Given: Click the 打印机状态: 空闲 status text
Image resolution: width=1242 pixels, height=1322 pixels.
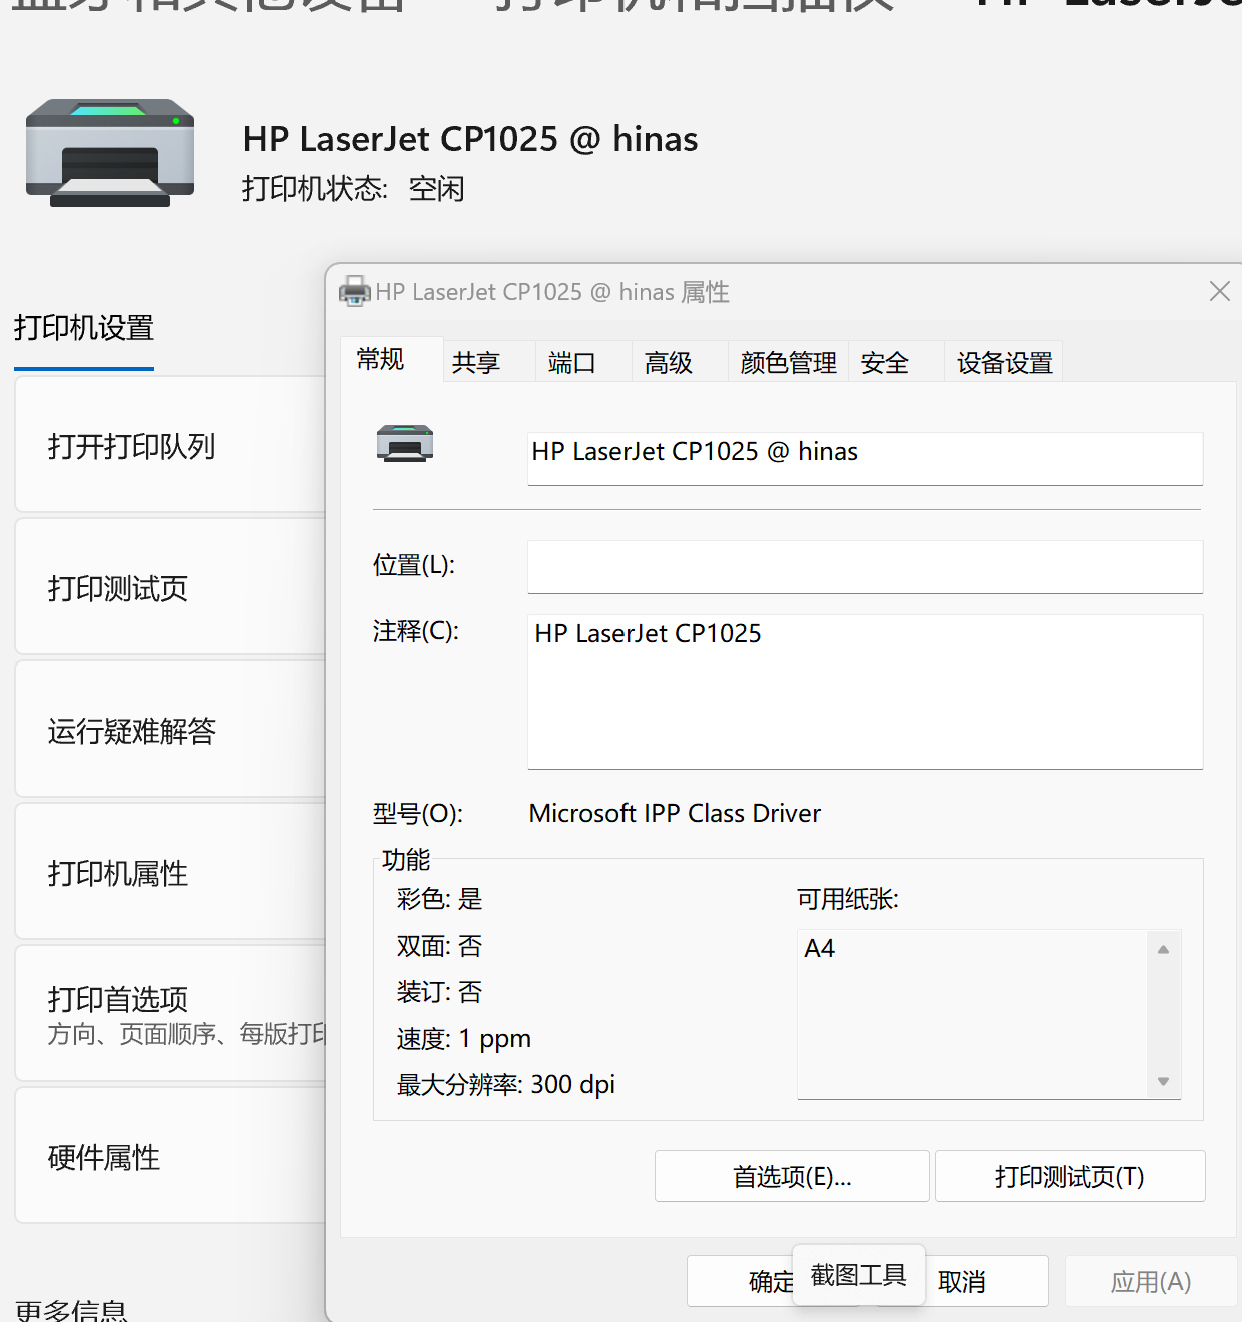Looking at the screenshot, I should pyautogui.click(x=353, y=188).
